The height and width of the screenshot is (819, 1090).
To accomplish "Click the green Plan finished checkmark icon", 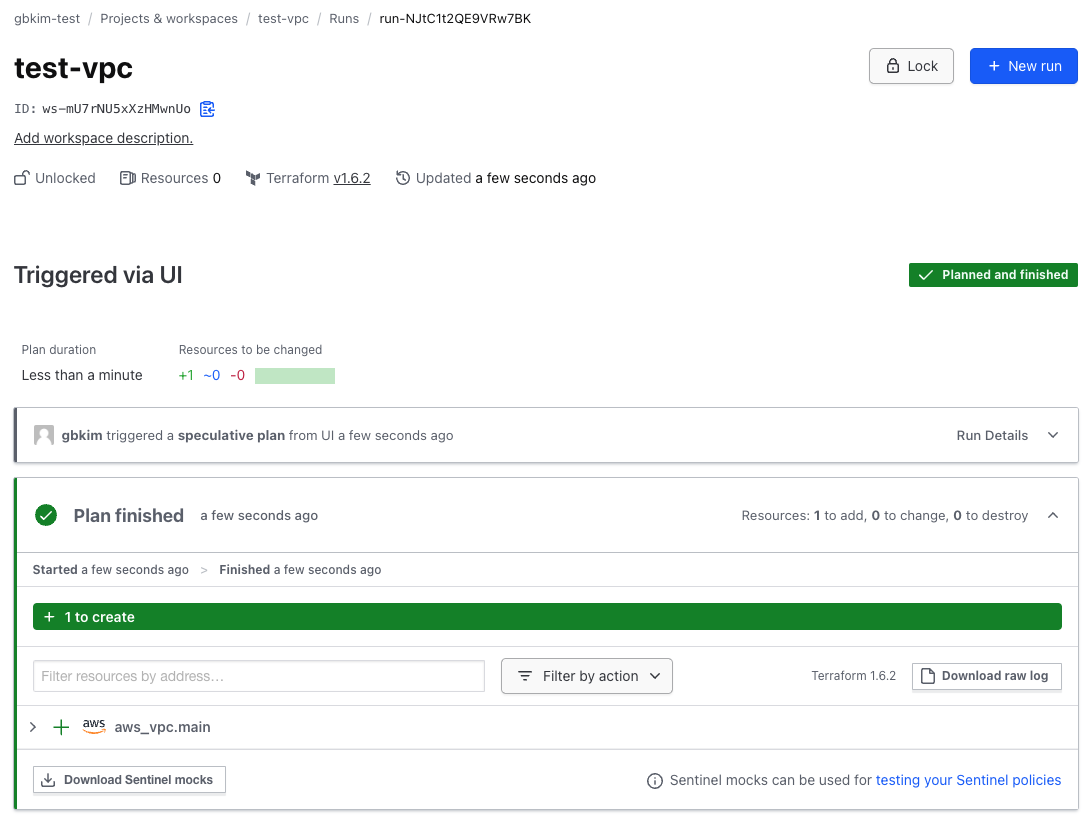I will point(46,515).
